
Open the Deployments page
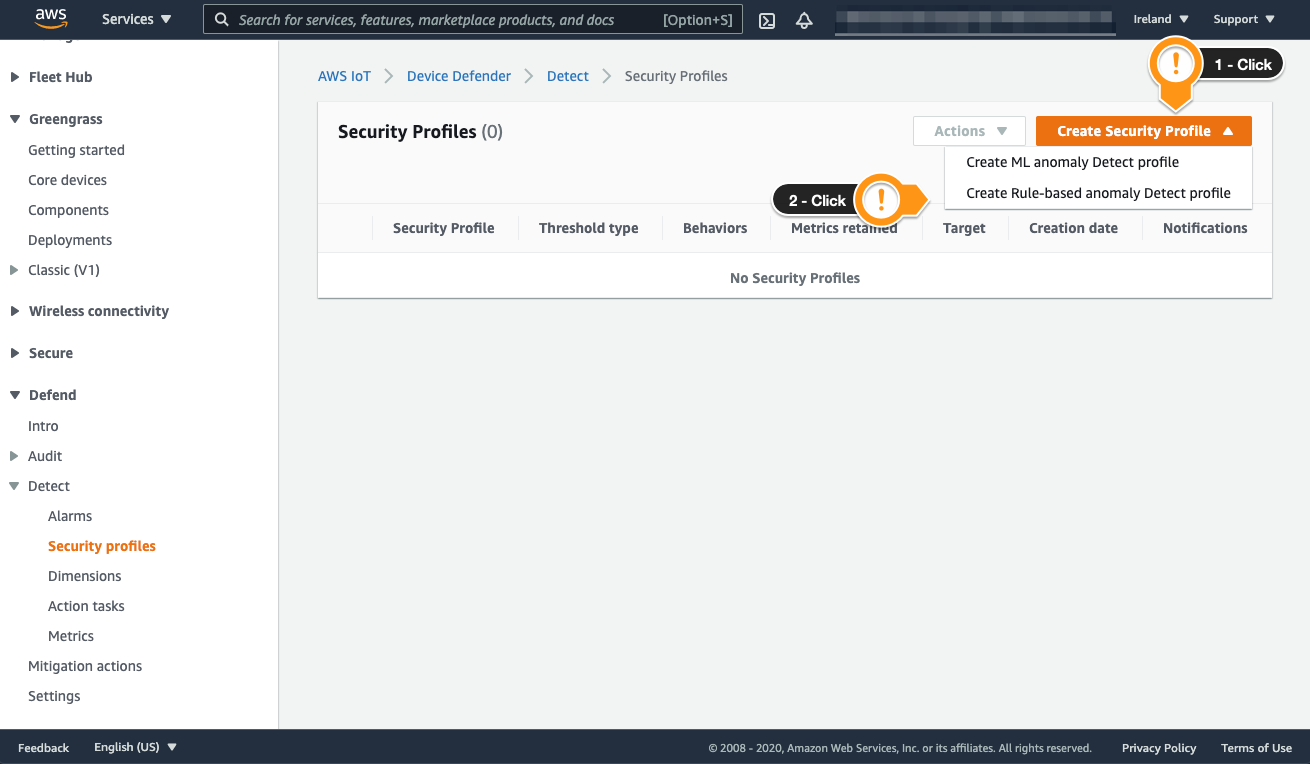[70, 240]
